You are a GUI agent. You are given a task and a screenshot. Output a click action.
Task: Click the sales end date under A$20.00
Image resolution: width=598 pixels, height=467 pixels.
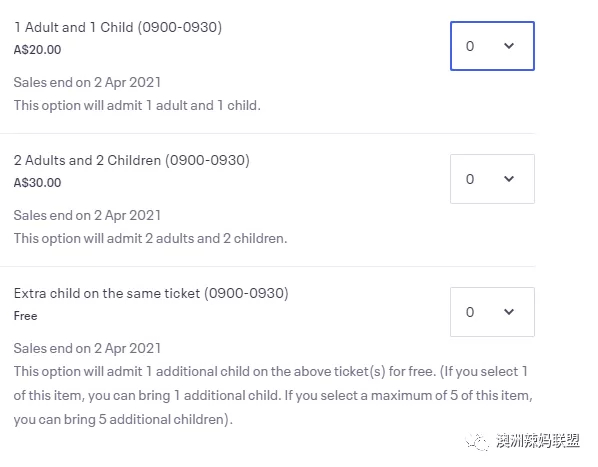click(x=87, y=83)
